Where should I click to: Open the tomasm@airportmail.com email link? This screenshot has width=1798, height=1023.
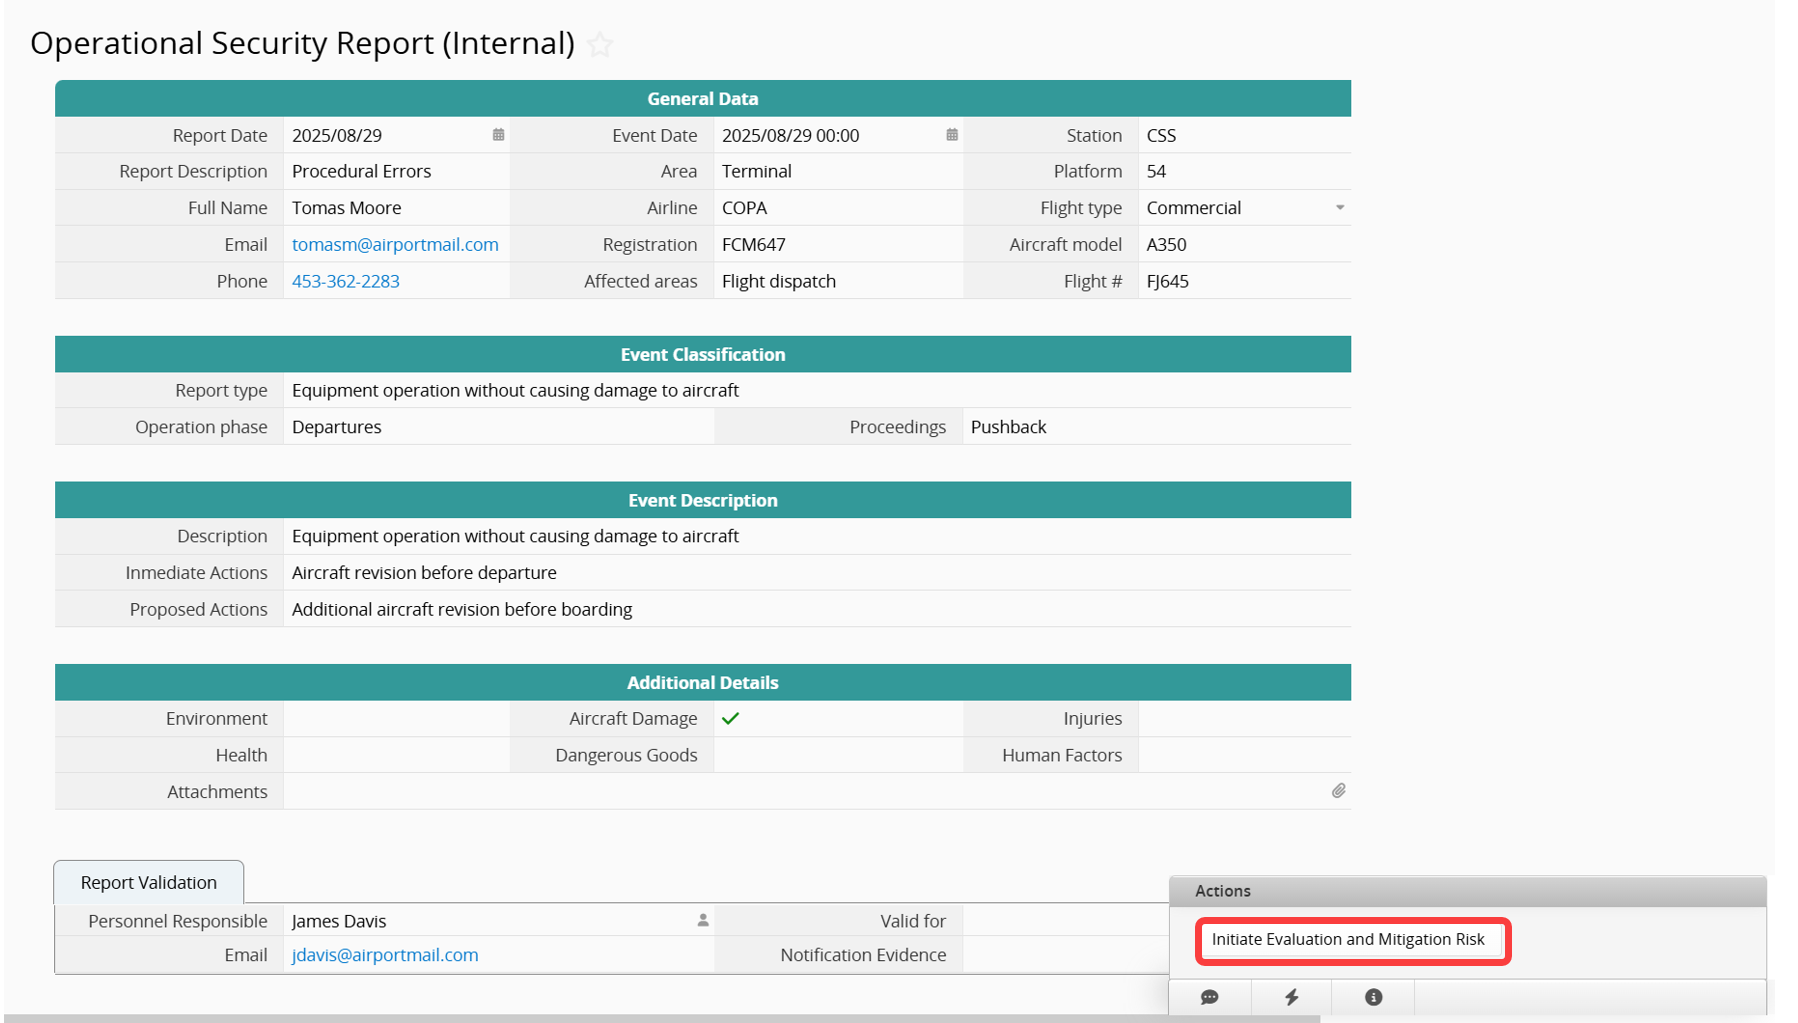(395, 245)
